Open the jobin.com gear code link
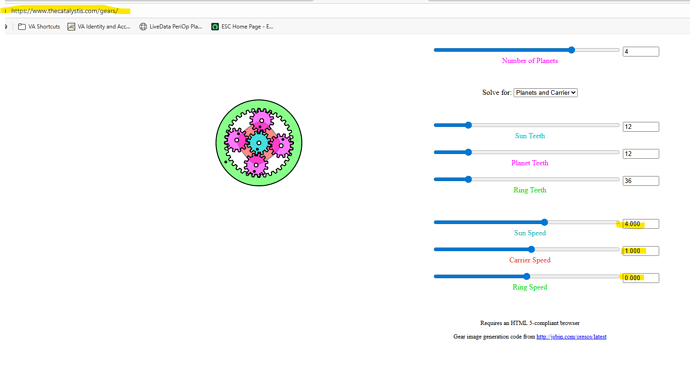 point(571,337)
